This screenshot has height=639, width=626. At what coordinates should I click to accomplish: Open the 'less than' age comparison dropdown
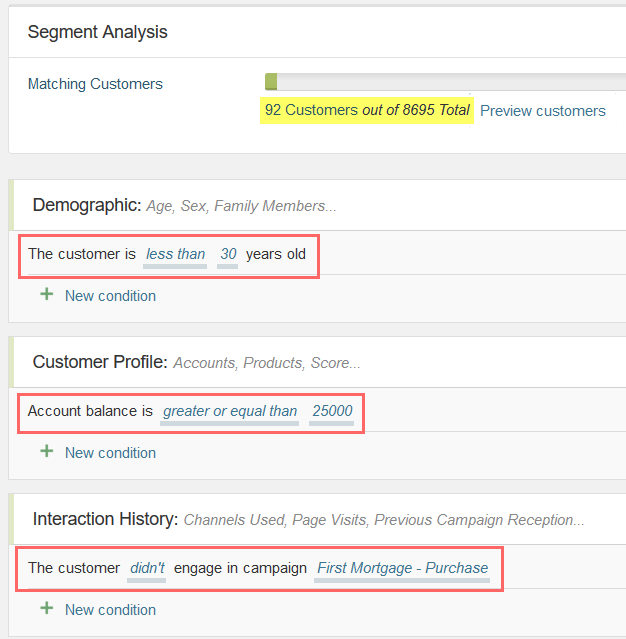click(x=175, y=254)
